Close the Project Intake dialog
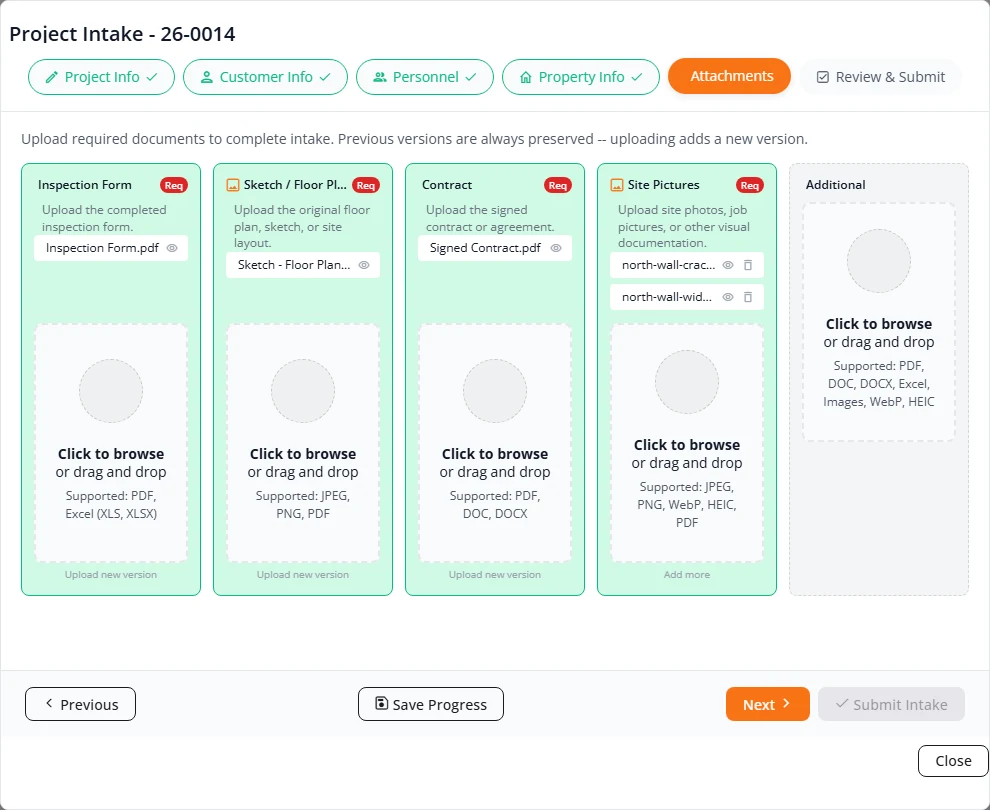This screenshot has height=810, width=990. click(953, 761)
